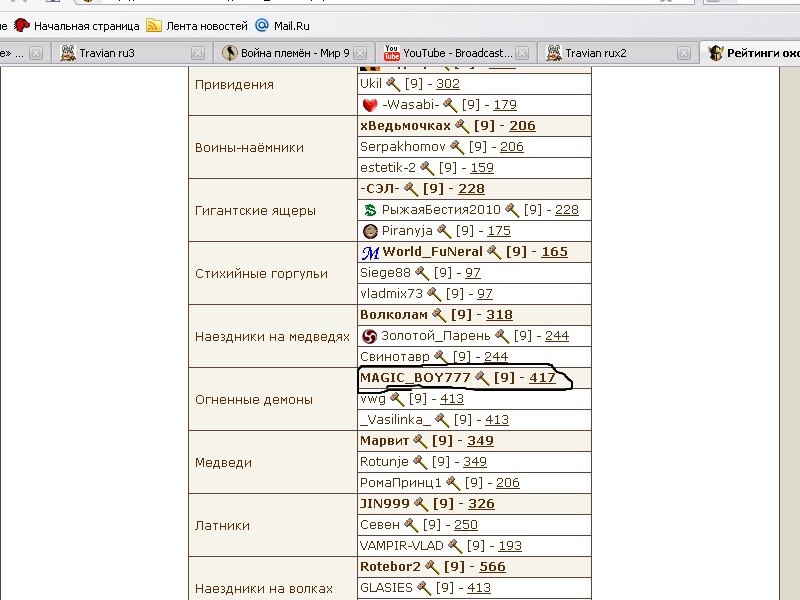The image size is (800, 600).
Task: Click the player name Rotunje
Action: click(384, 462)
